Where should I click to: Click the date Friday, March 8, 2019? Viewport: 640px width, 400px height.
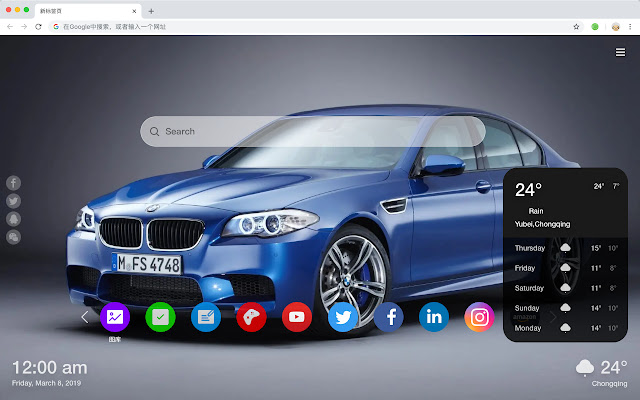[46, 383]
